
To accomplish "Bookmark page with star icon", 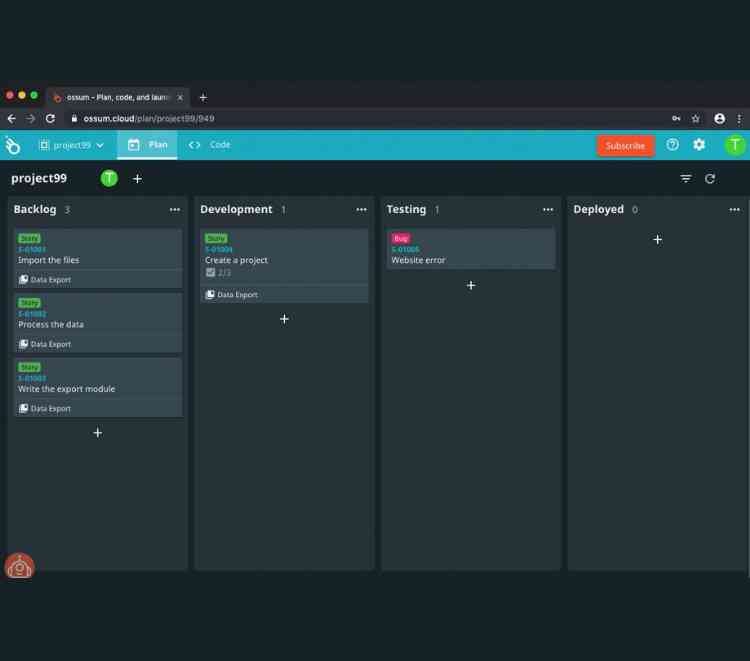I will pos(696,118).
